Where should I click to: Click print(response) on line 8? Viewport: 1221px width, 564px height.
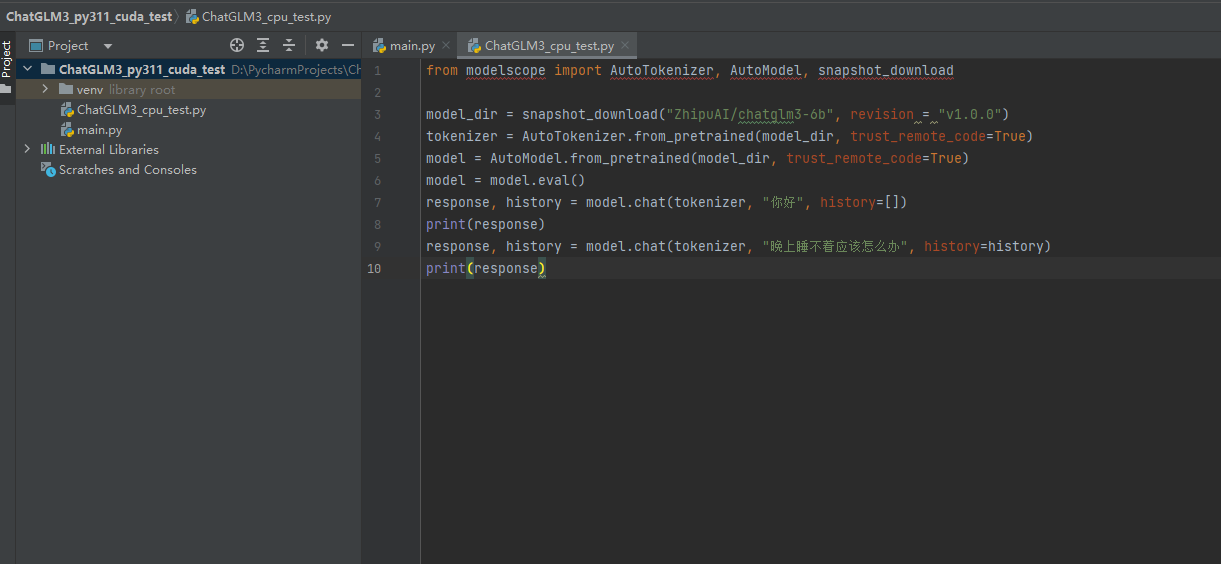pyautogui.click(x=486, y=224)
